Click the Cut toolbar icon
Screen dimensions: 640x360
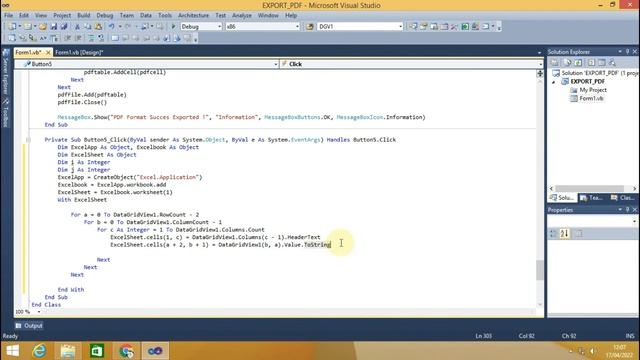click(77, 27)
